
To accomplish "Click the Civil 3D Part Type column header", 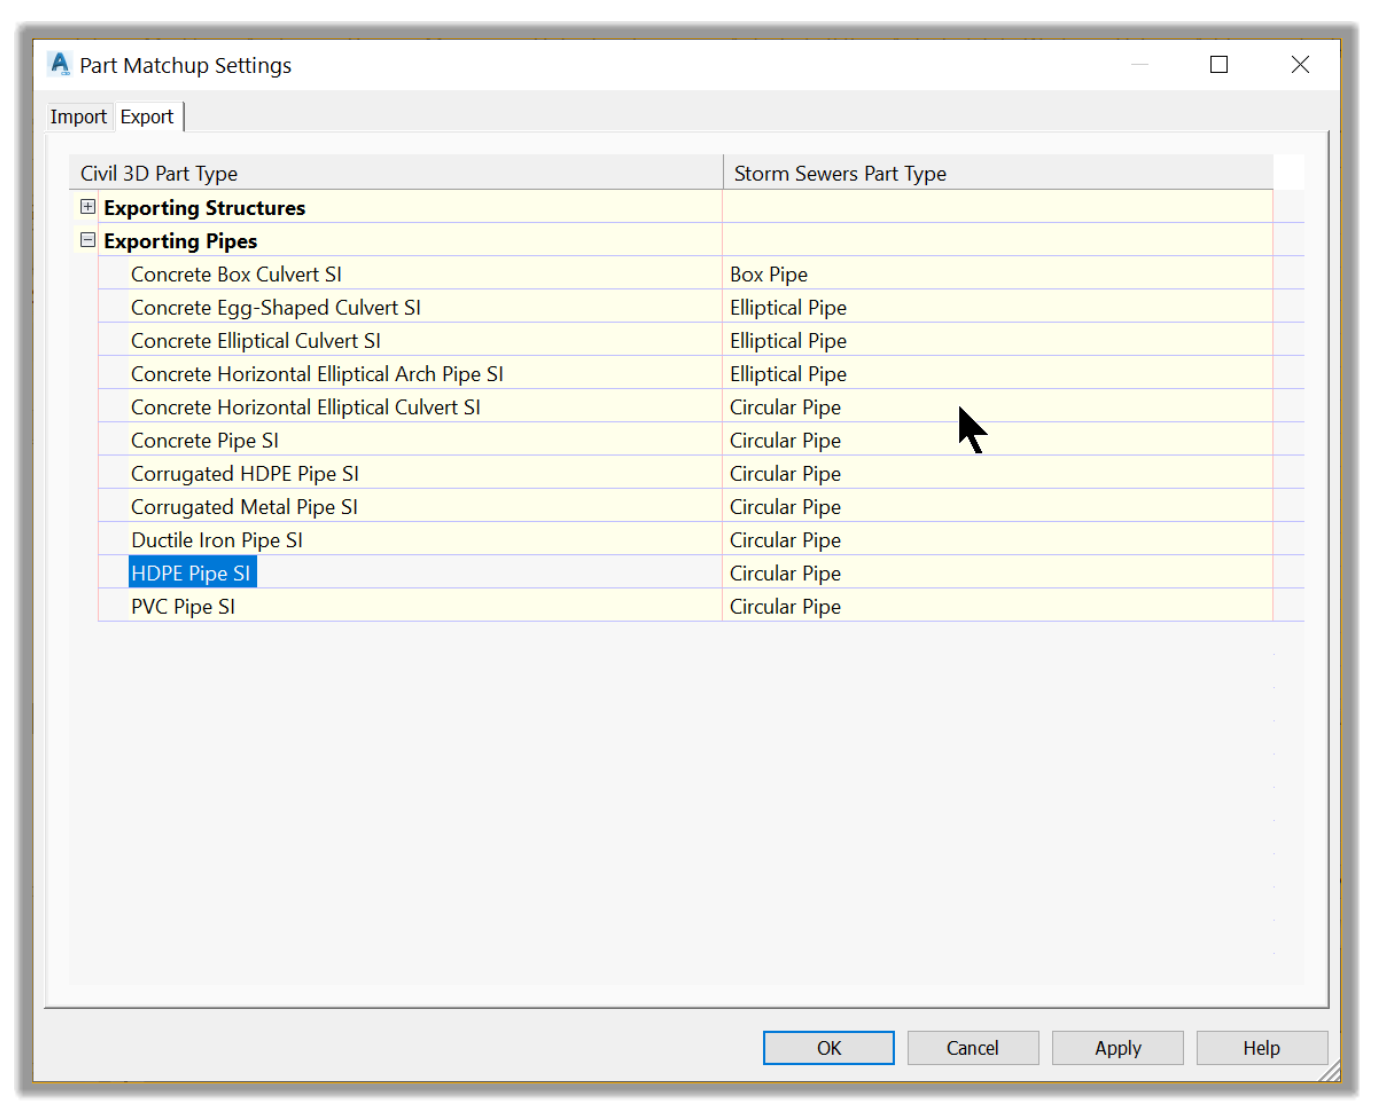I will [396, 173].
